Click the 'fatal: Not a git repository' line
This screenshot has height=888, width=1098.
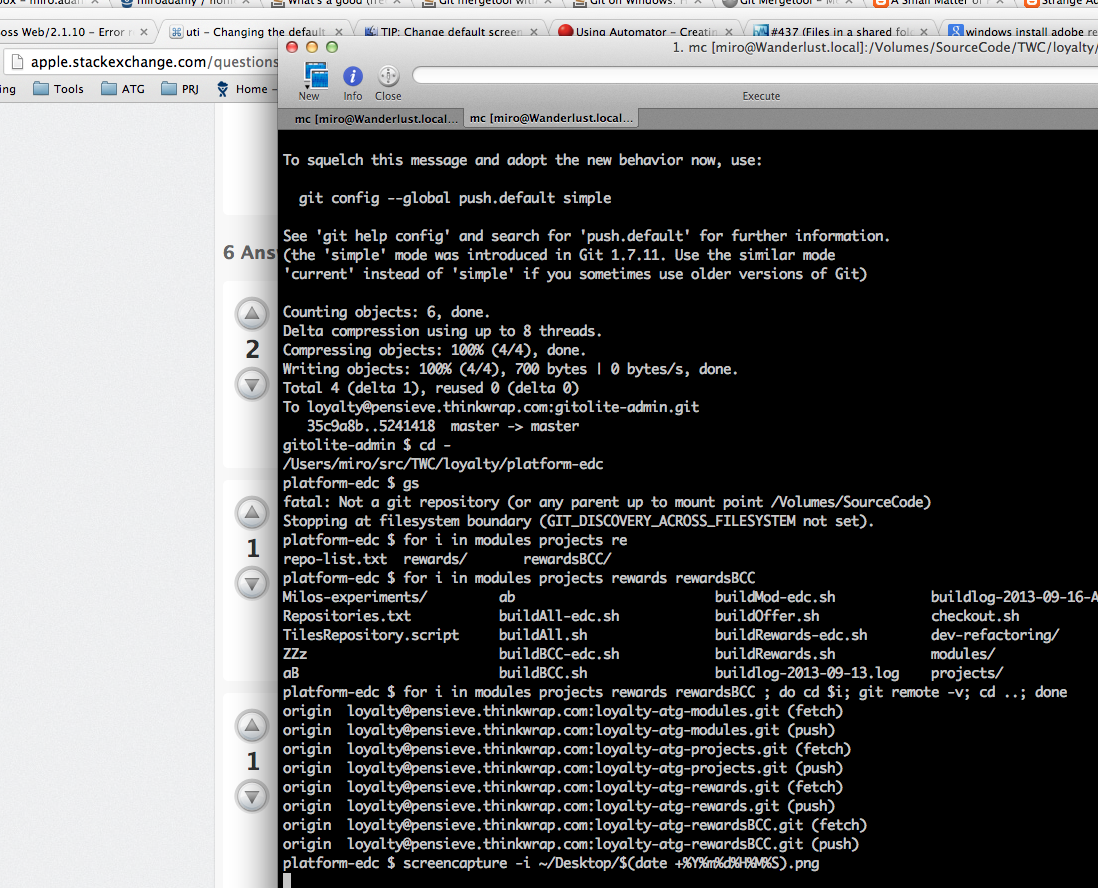[607, 502]
